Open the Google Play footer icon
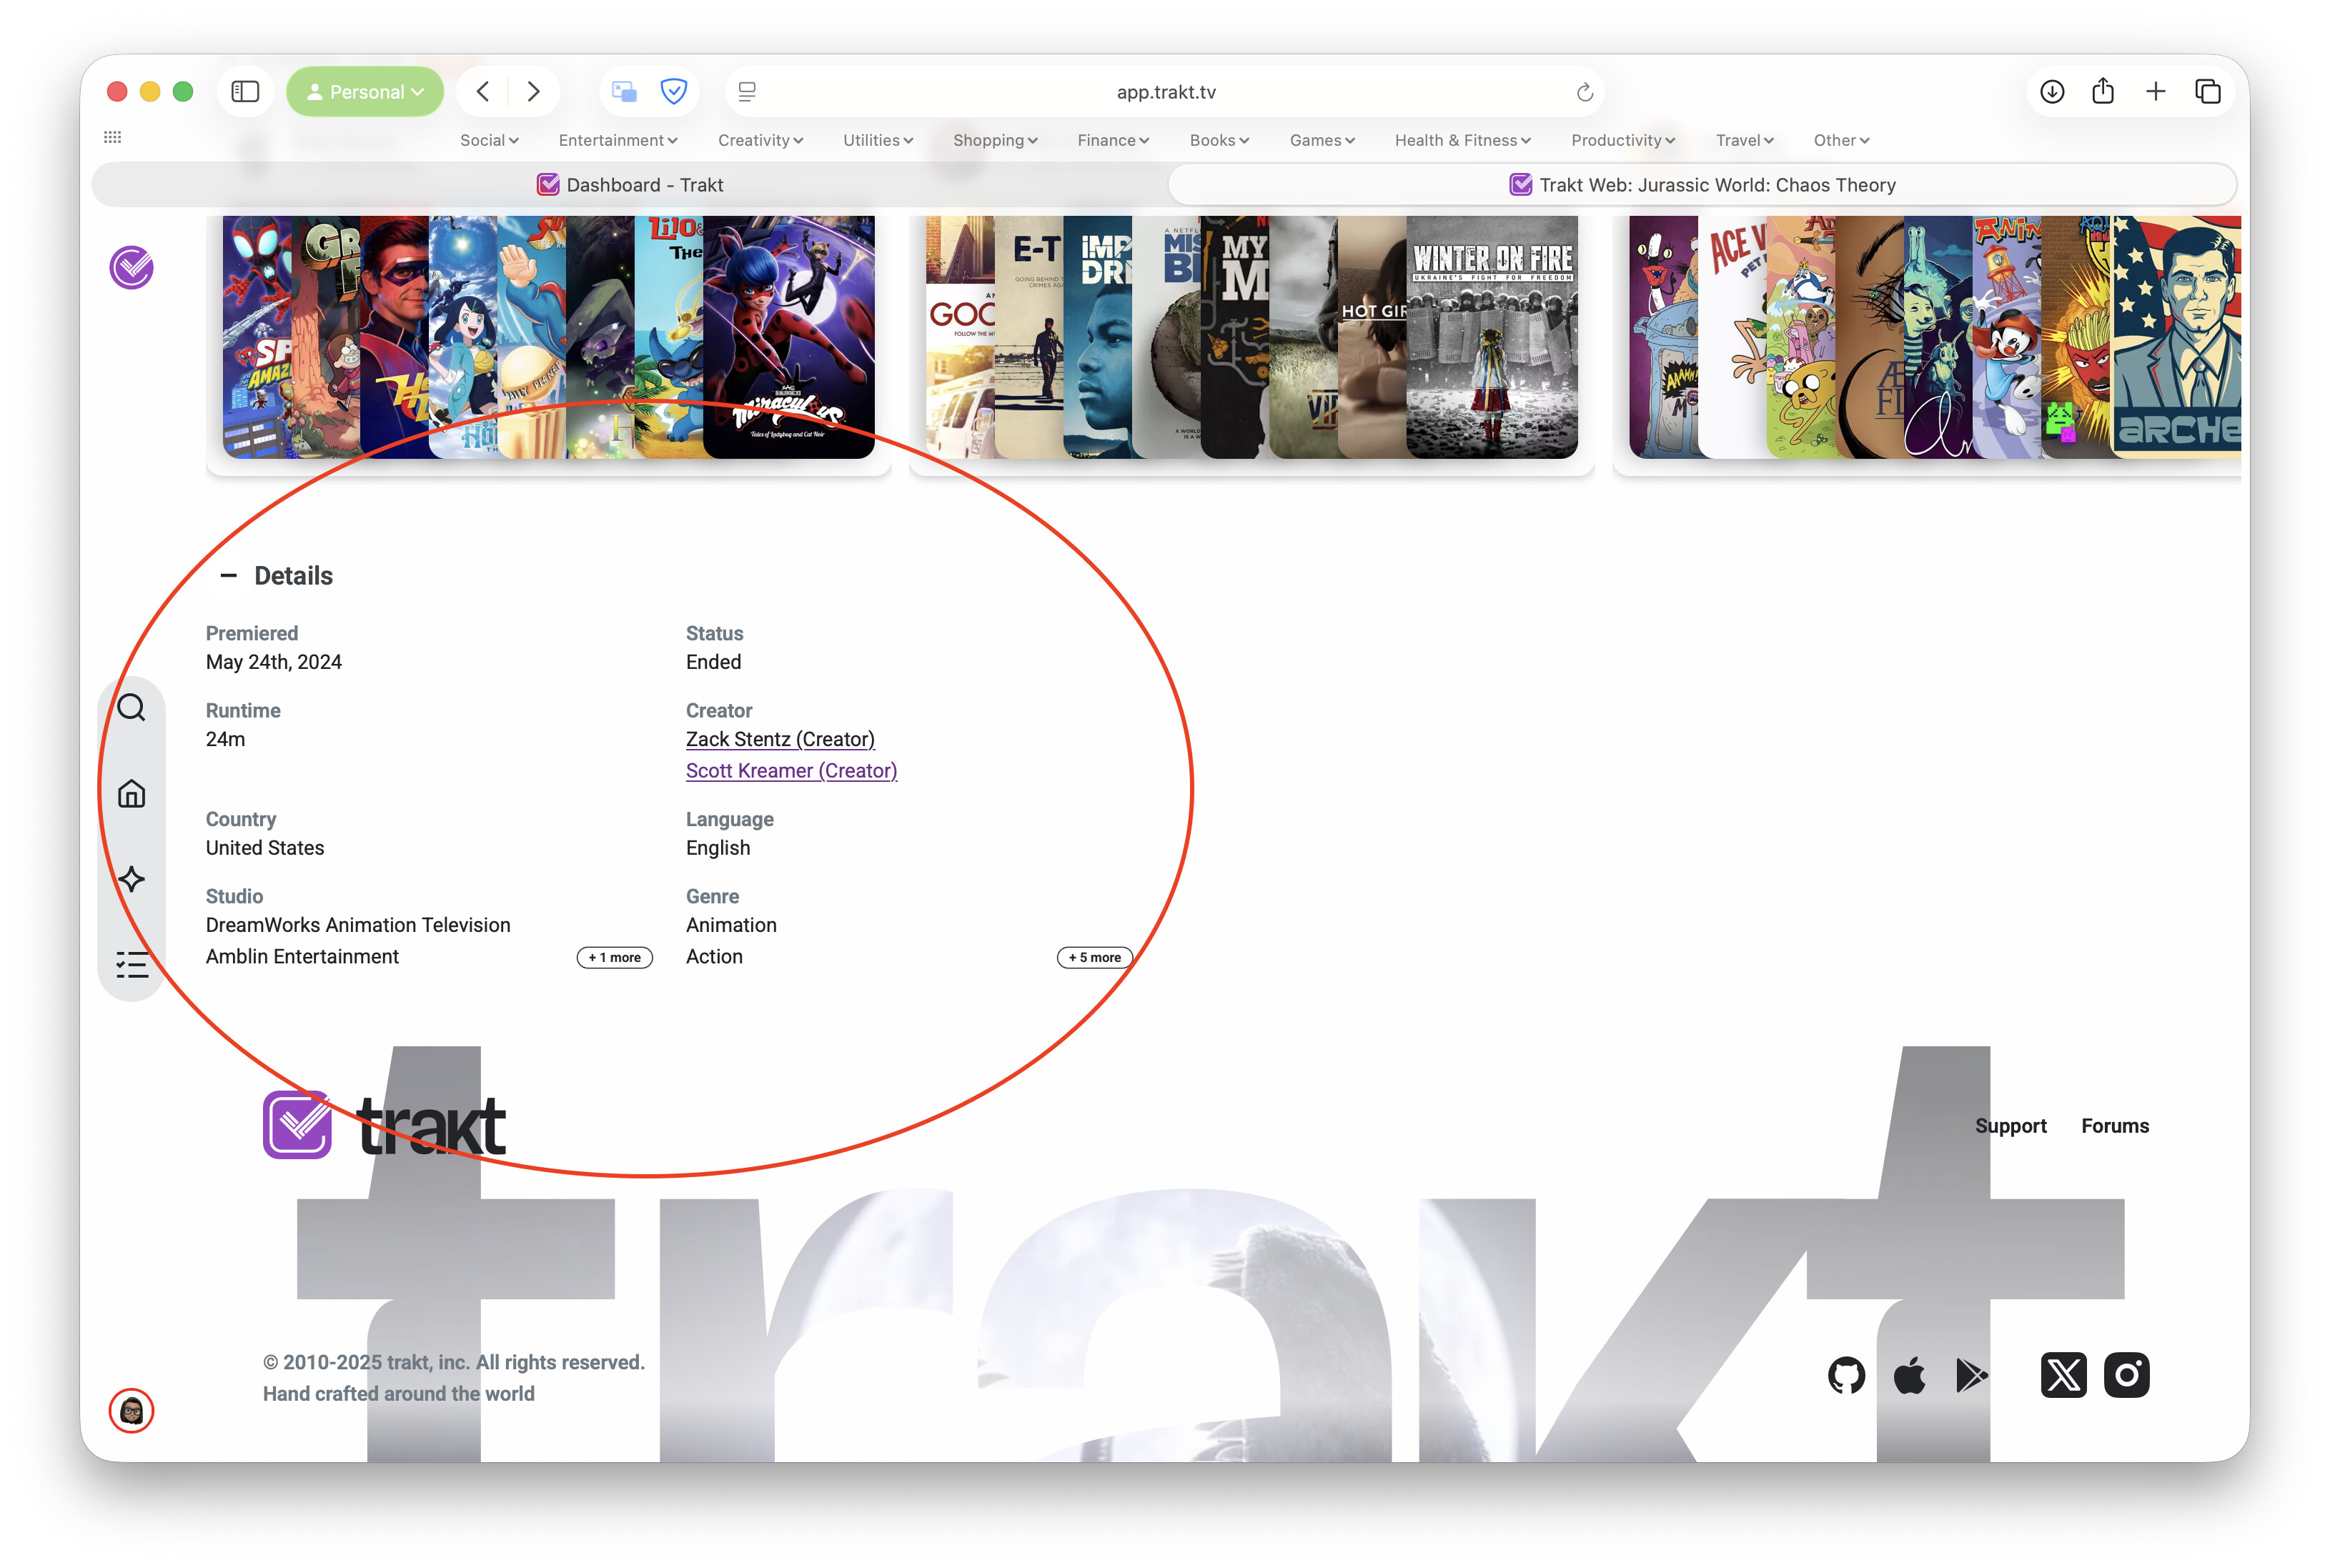The image size is (2330, 1568). point(1971,1375)
